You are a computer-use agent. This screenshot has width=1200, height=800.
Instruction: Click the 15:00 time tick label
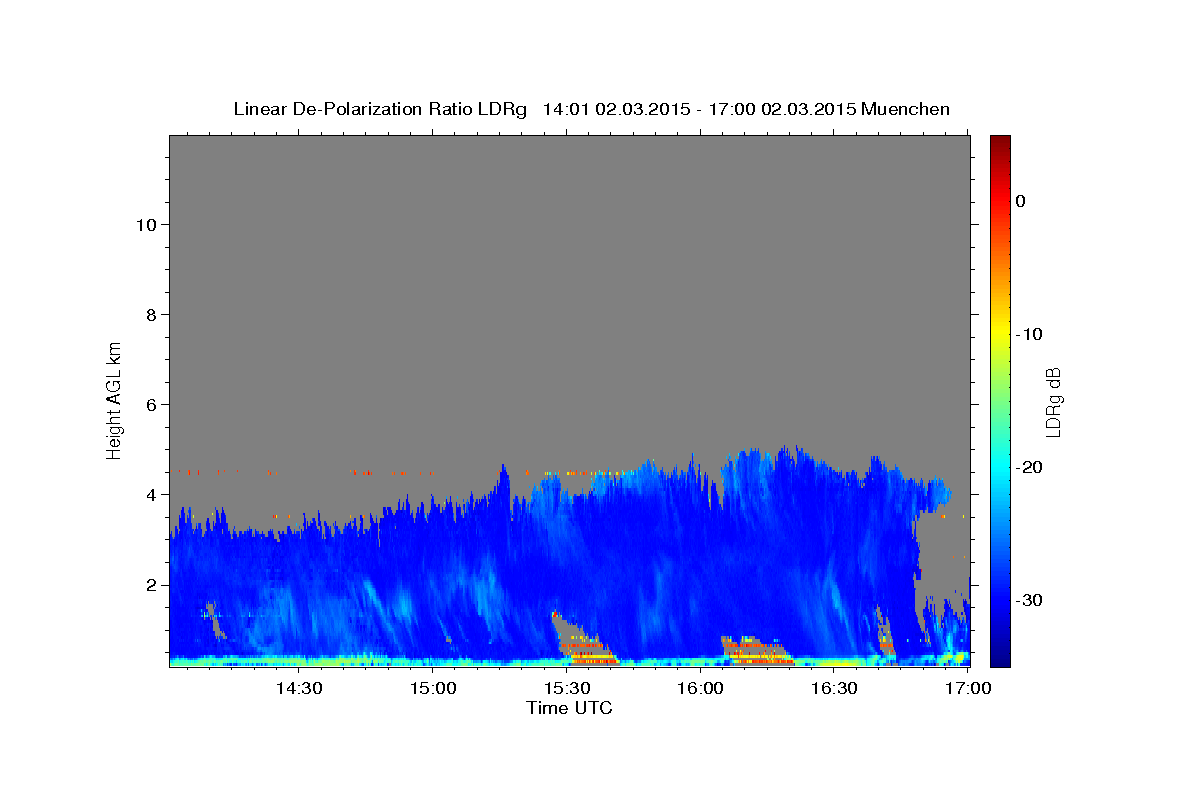(x=433, y=688)
